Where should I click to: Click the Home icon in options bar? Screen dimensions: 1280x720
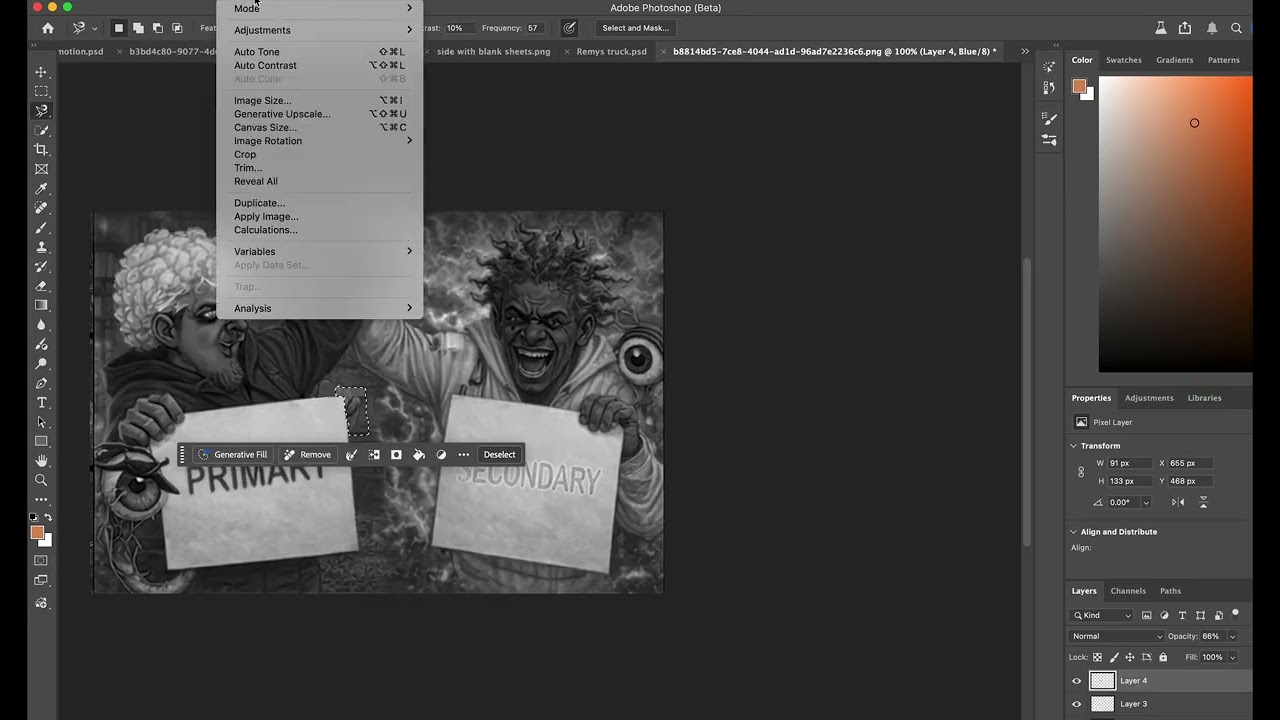(x=47, y=28)
